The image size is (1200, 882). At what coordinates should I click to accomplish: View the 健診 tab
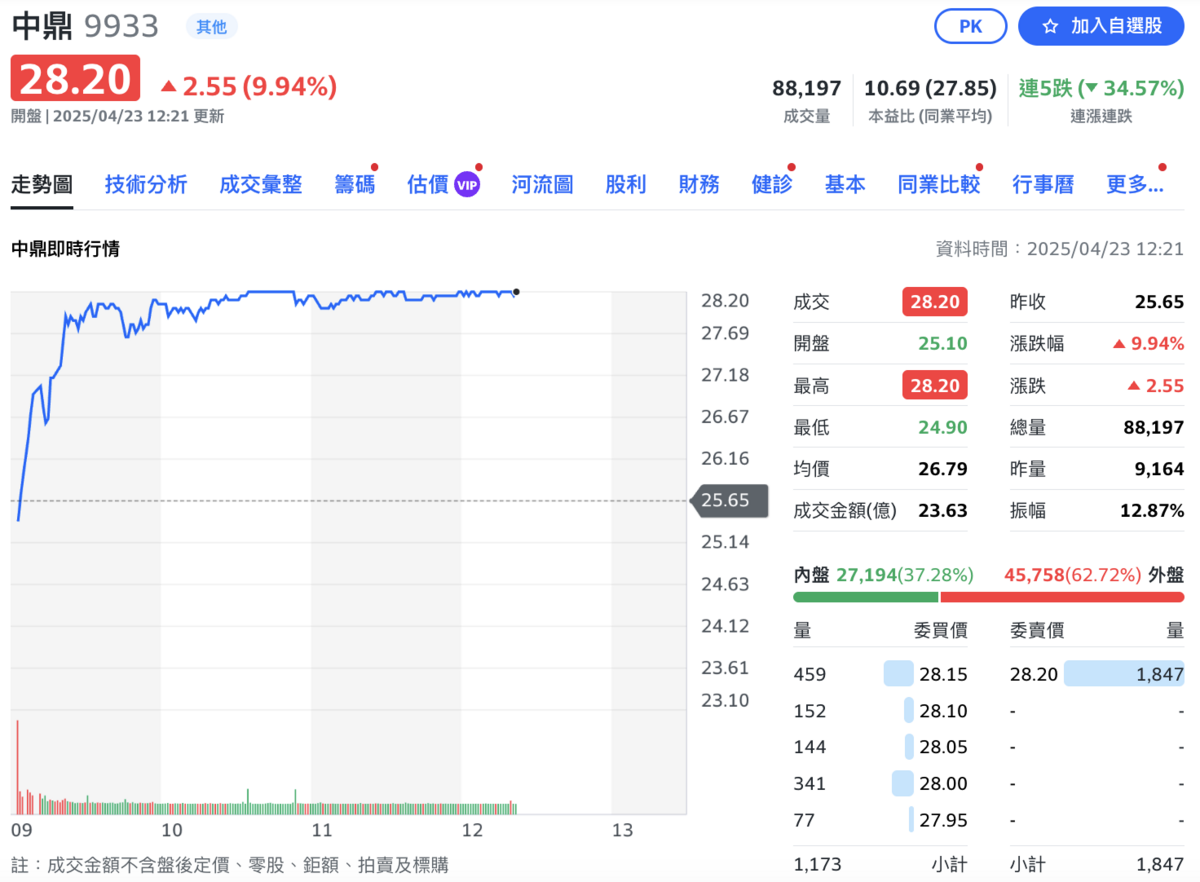[771, 185]
